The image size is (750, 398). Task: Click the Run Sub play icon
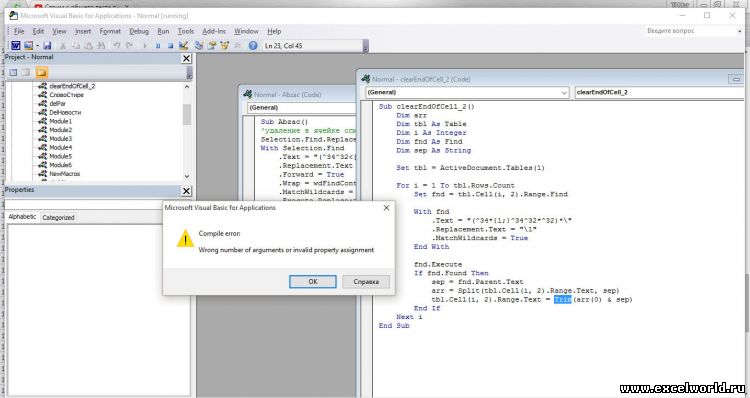[144, 45]
